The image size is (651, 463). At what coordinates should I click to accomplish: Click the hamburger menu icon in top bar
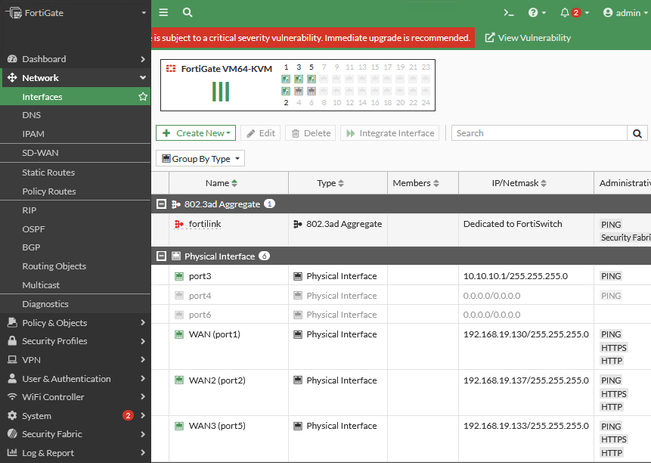pos(164,13)
